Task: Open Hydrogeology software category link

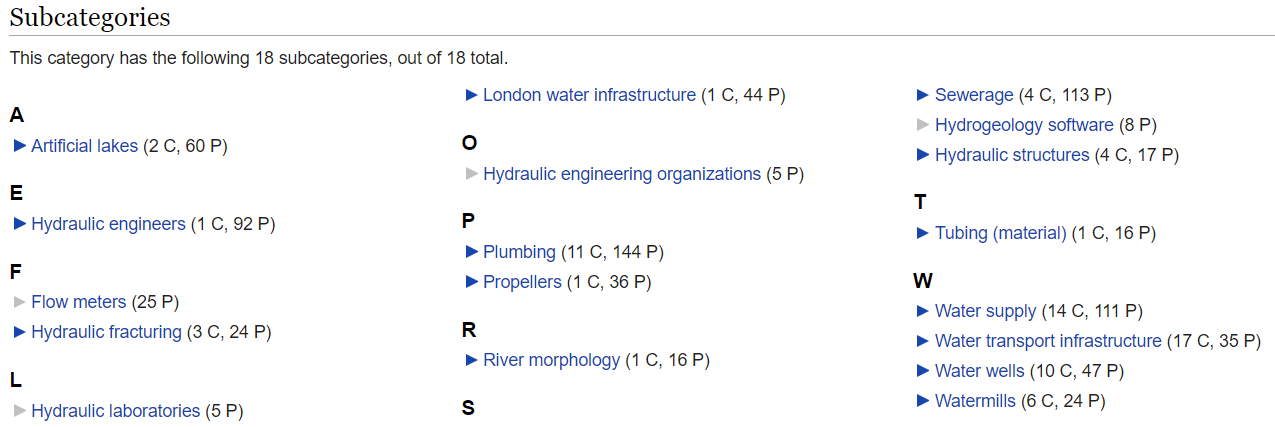Action: coord(1024,125)
